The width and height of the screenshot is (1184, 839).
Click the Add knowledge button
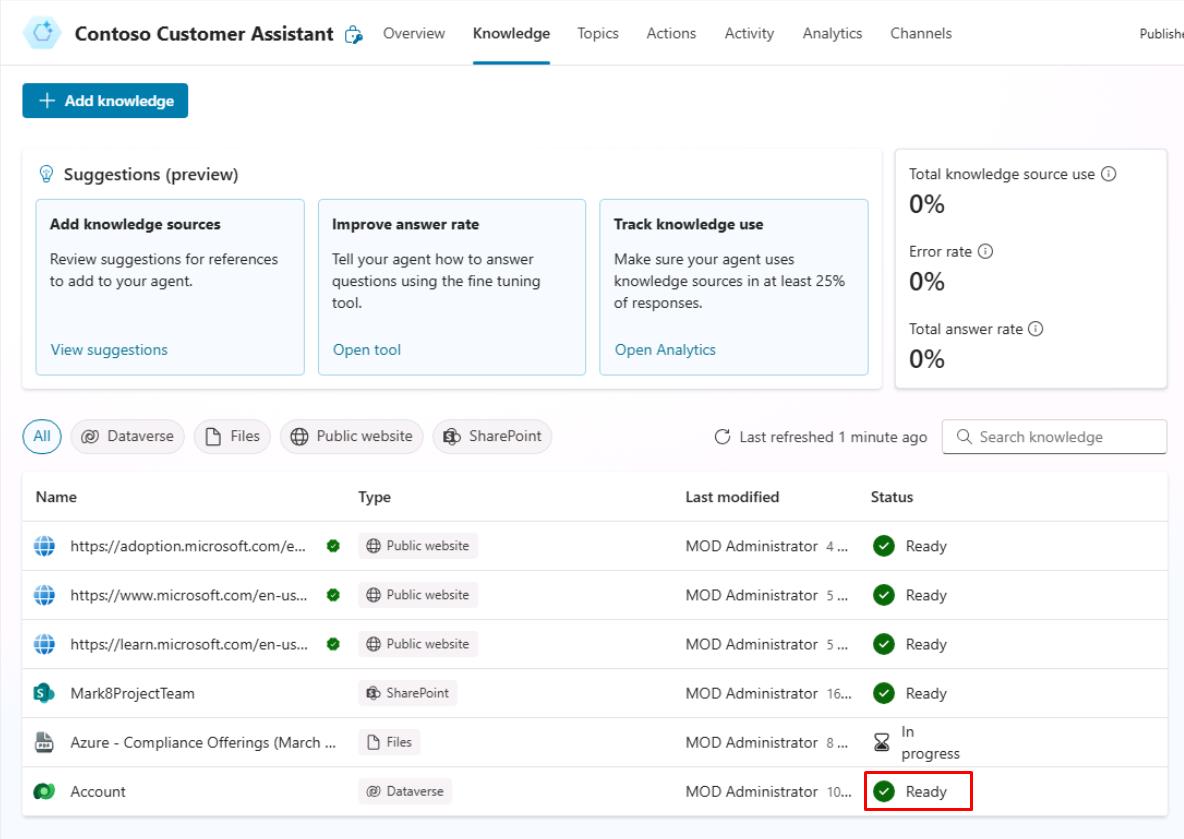(105, 100)
